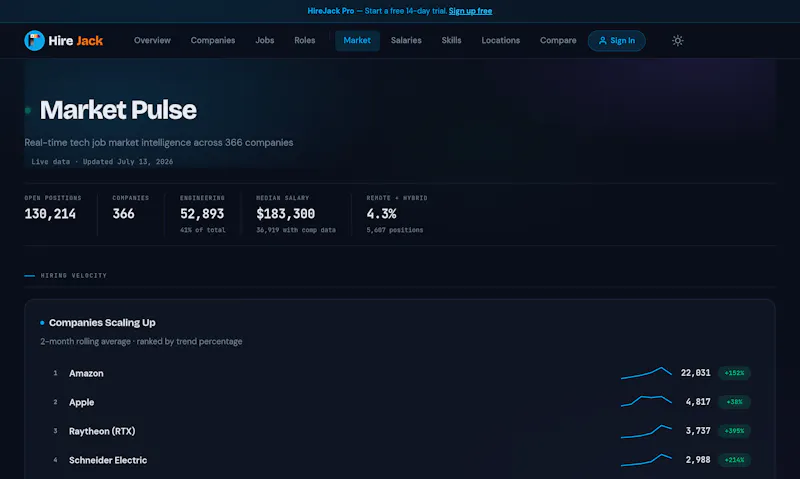The image size is (800, 479).
Task: Toggle the light/dark theme sun icon
Action: (677, 40)
